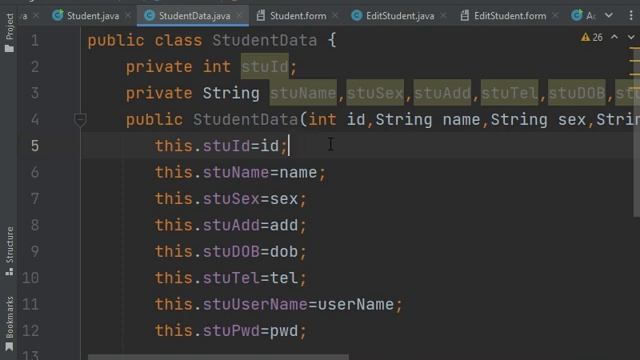The width and height of the screenshot is (640, 360).
Task: Close the EditStudent.form tab
Action: pyautogui.click(x=555, y=16)
